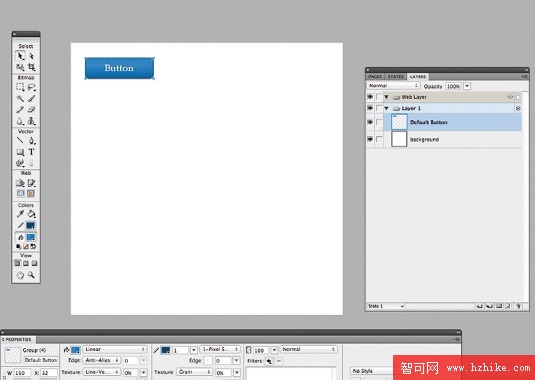The width and height of the screenshot is (535, 380).
Task: Select the Eyedropper tool
Action: pyautogui.click(x=20, y=214)
